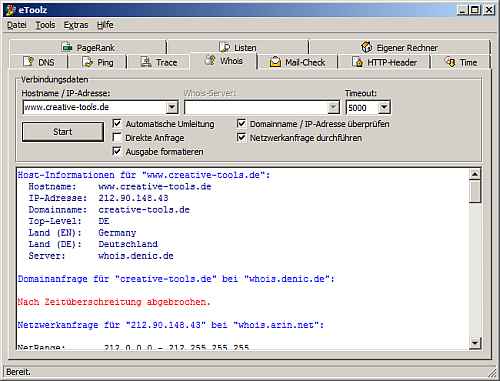Open the Hilfe menu
The image size is (500, 381).
105,25
